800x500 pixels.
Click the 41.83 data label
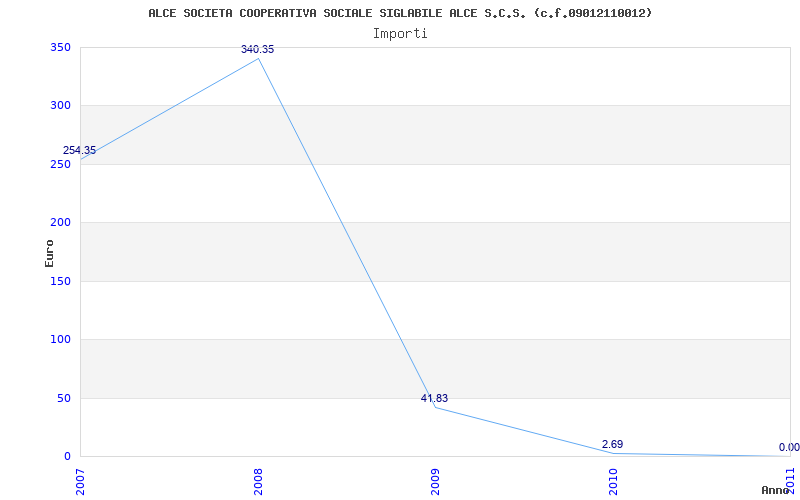(434, 398)
